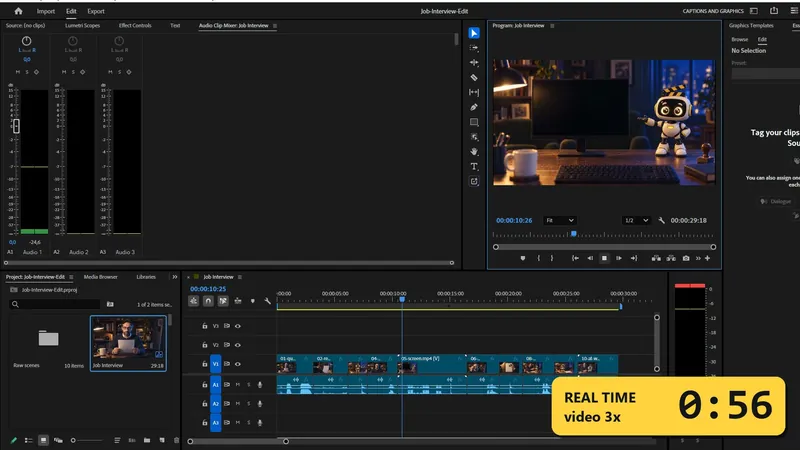This screenshot has width=800, height=450.
Task: Open the Lumetri Scopes tab
Action: tap(83, 26)
